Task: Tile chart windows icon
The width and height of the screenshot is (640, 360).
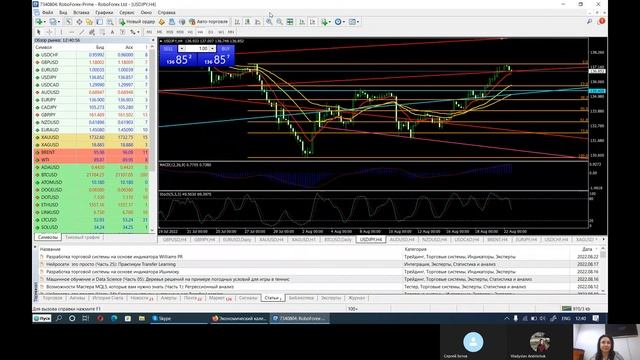Action: (290, 22)
